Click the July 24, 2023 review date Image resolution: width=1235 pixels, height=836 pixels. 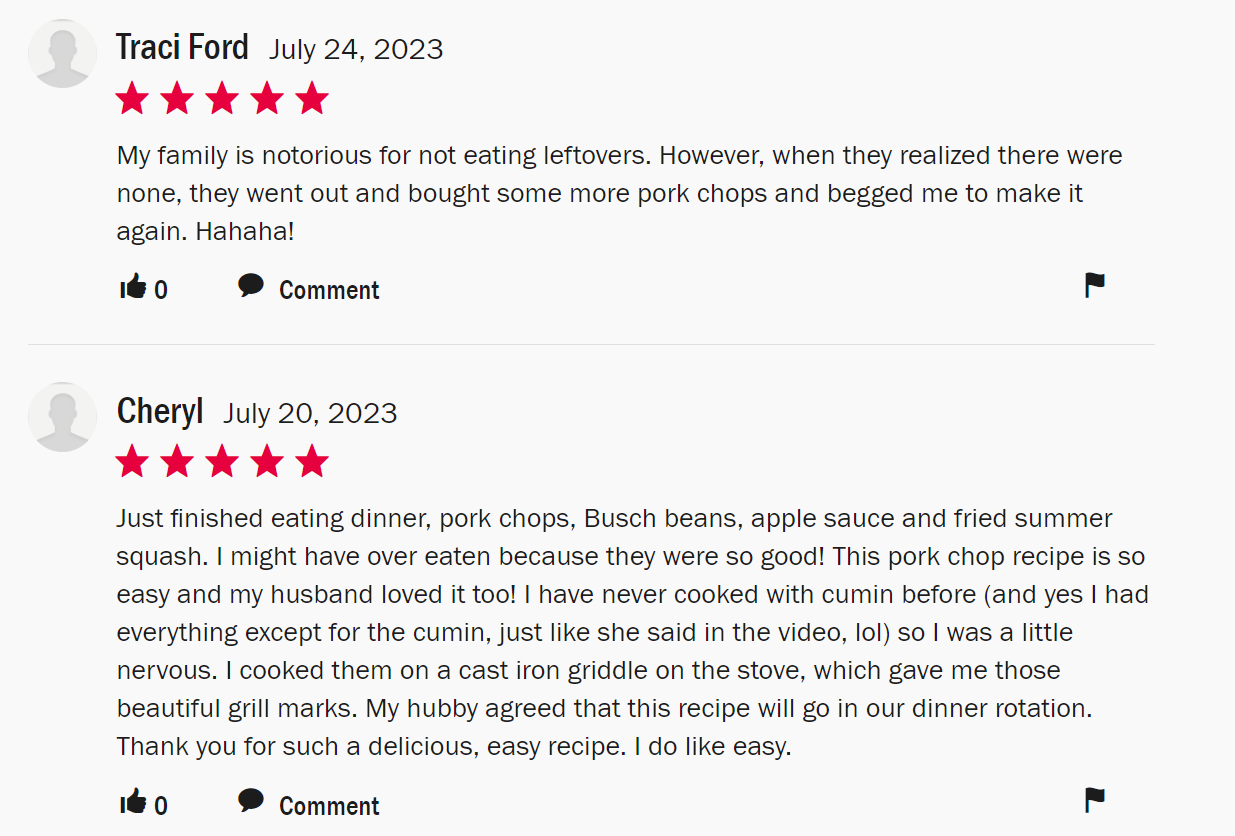356,50
